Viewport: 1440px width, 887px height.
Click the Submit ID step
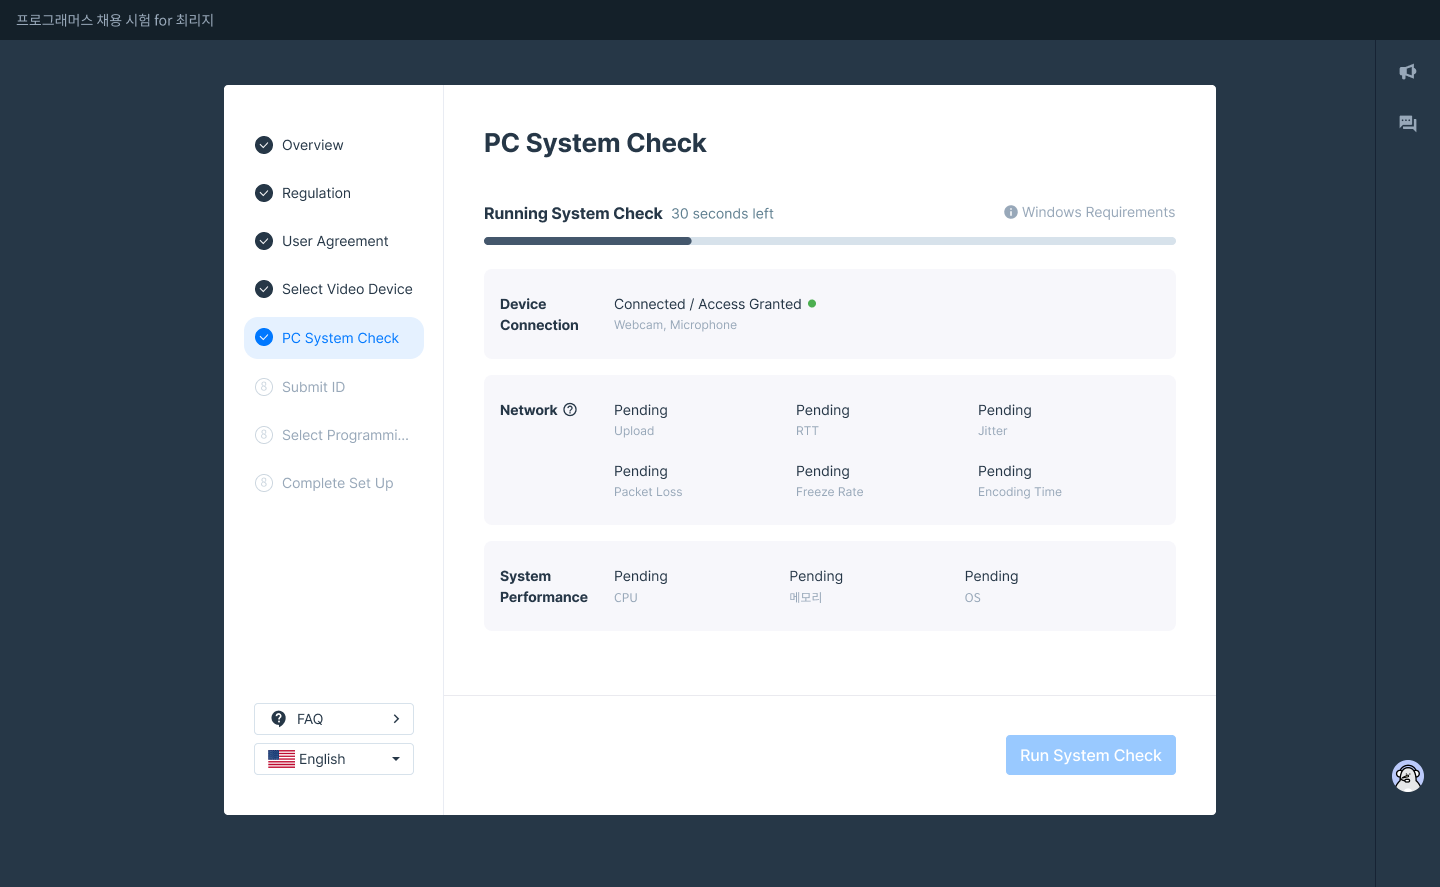313,387
